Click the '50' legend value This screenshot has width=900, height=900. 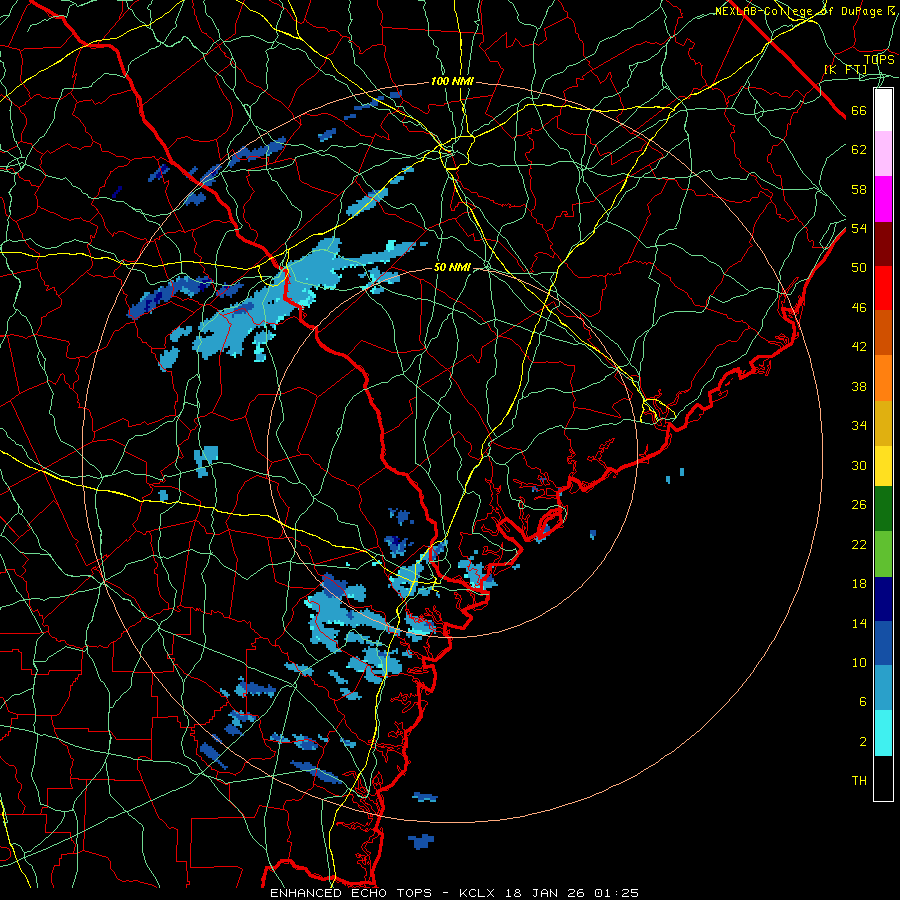click(x=859, y=267)
